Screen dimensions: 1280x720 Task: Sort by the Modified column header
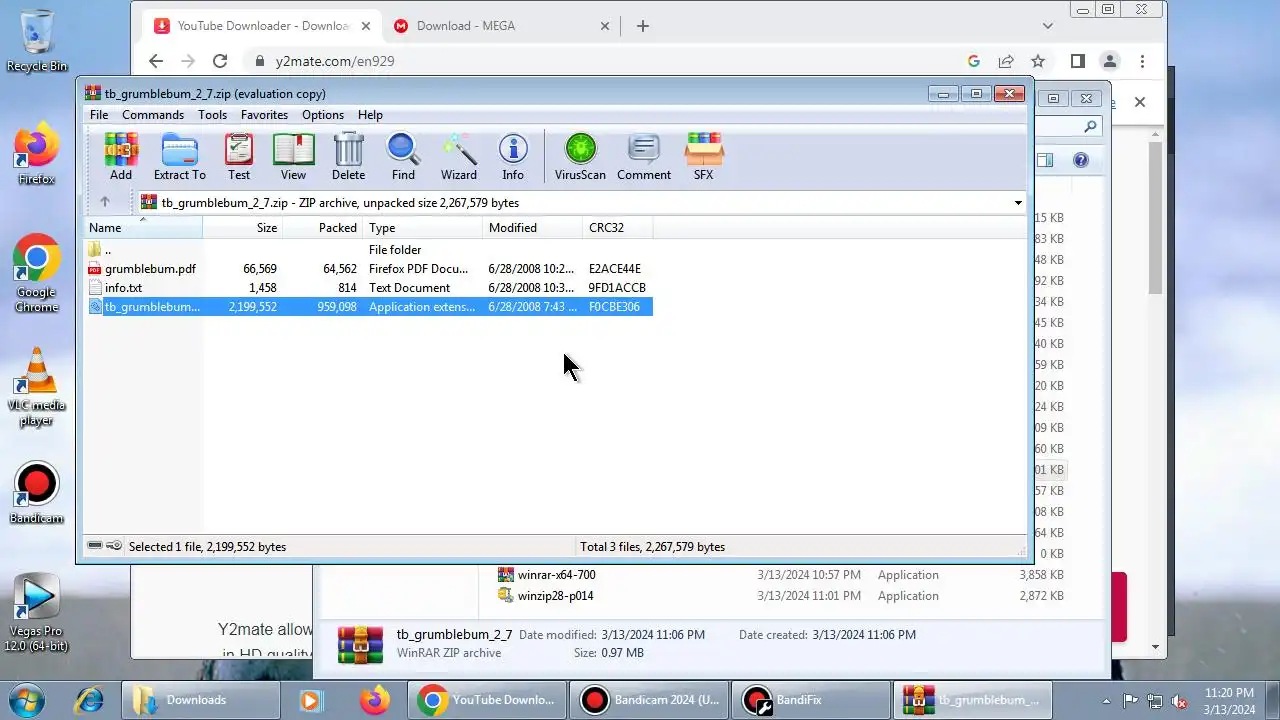[x=533, y=228]
